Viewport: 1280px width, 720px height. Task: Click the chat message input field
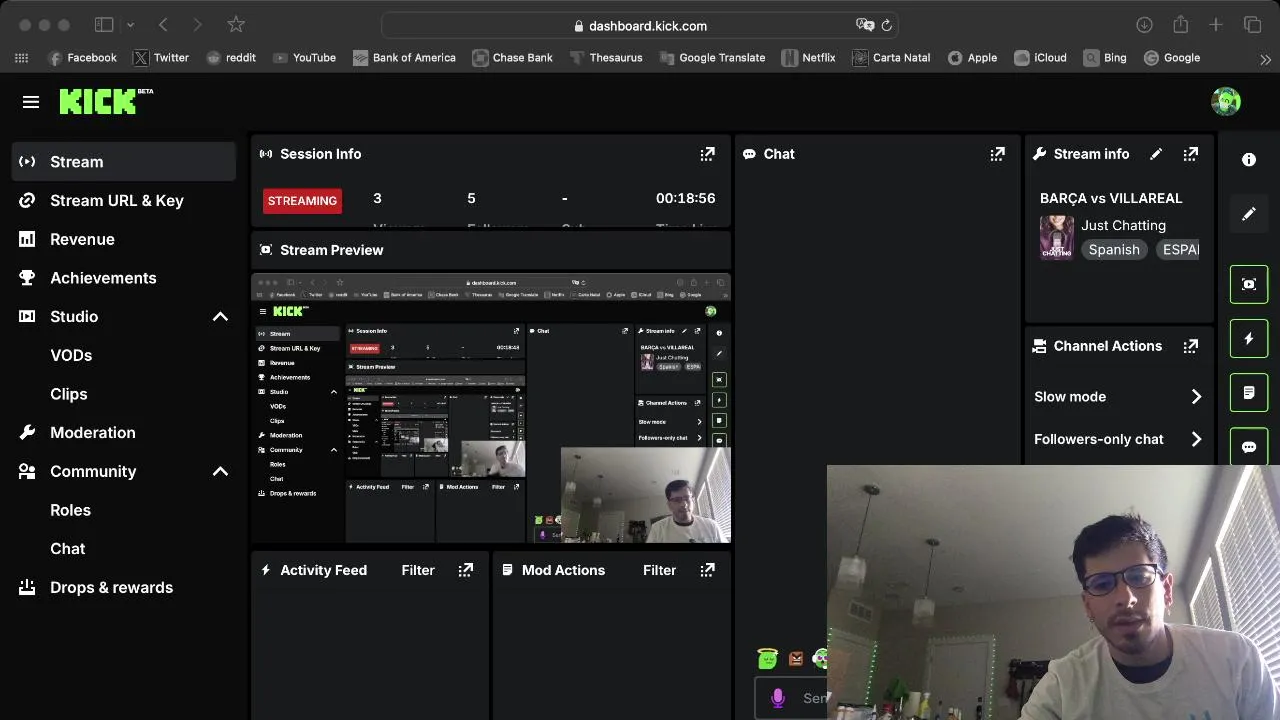[x=792, y=698]
